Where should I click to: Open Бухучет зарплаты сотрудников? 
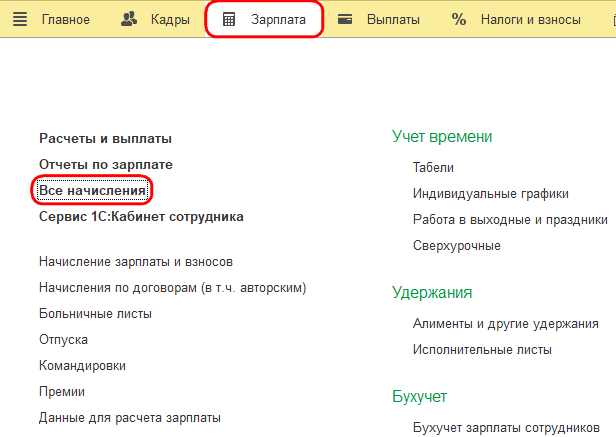coord(506,428)
